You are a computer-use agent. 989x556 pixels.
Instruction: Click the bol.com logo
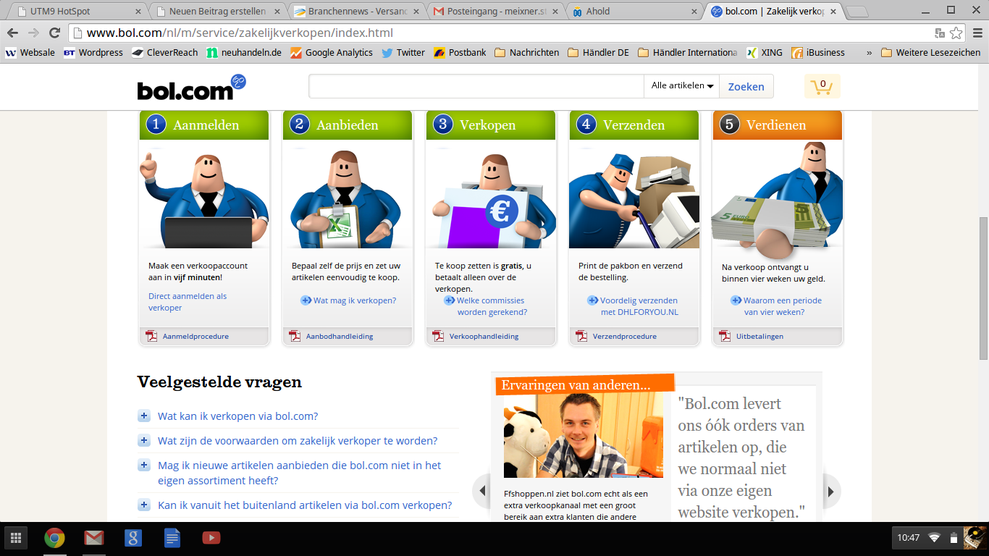(x=191, y=88)
